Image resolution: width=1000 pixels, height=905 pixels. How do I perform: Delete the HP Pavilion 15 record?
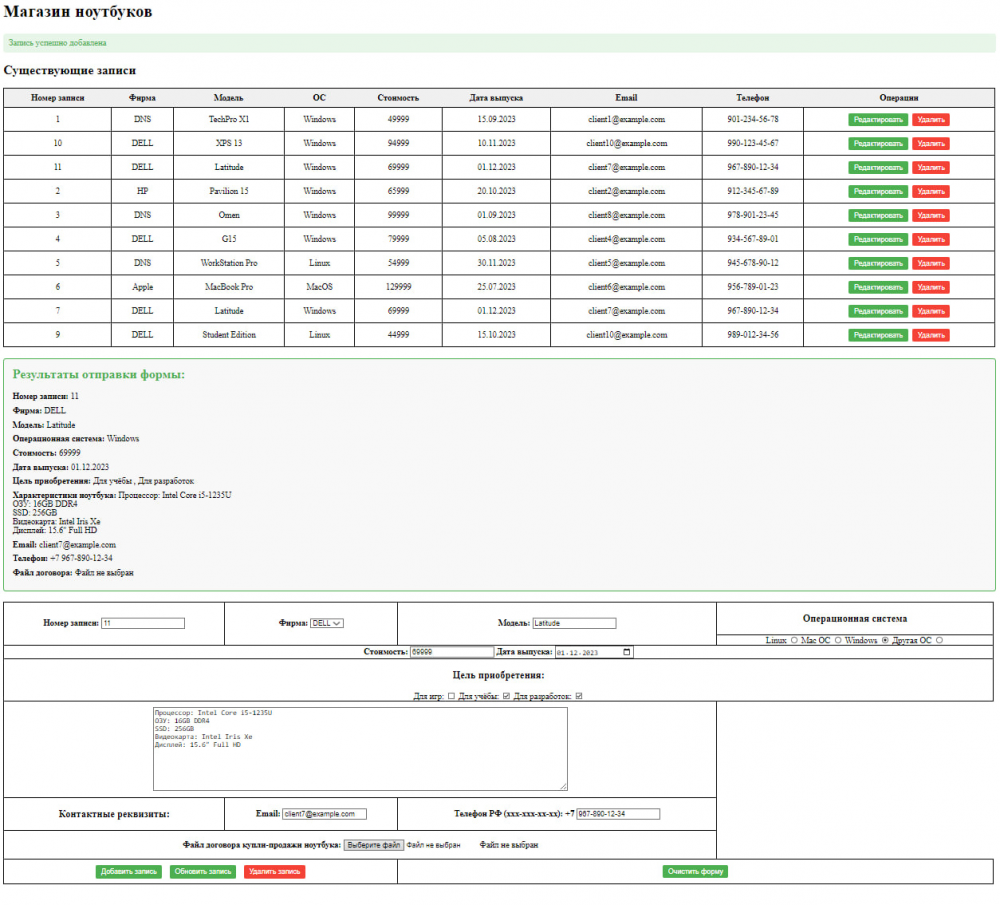pos(930,191)
